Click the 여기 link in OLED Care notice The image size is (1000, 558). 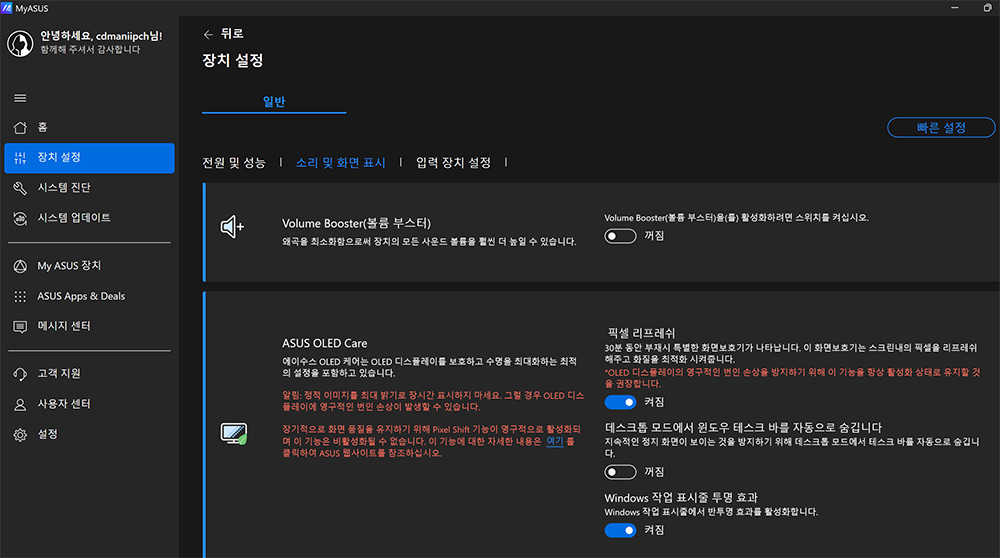555,441
